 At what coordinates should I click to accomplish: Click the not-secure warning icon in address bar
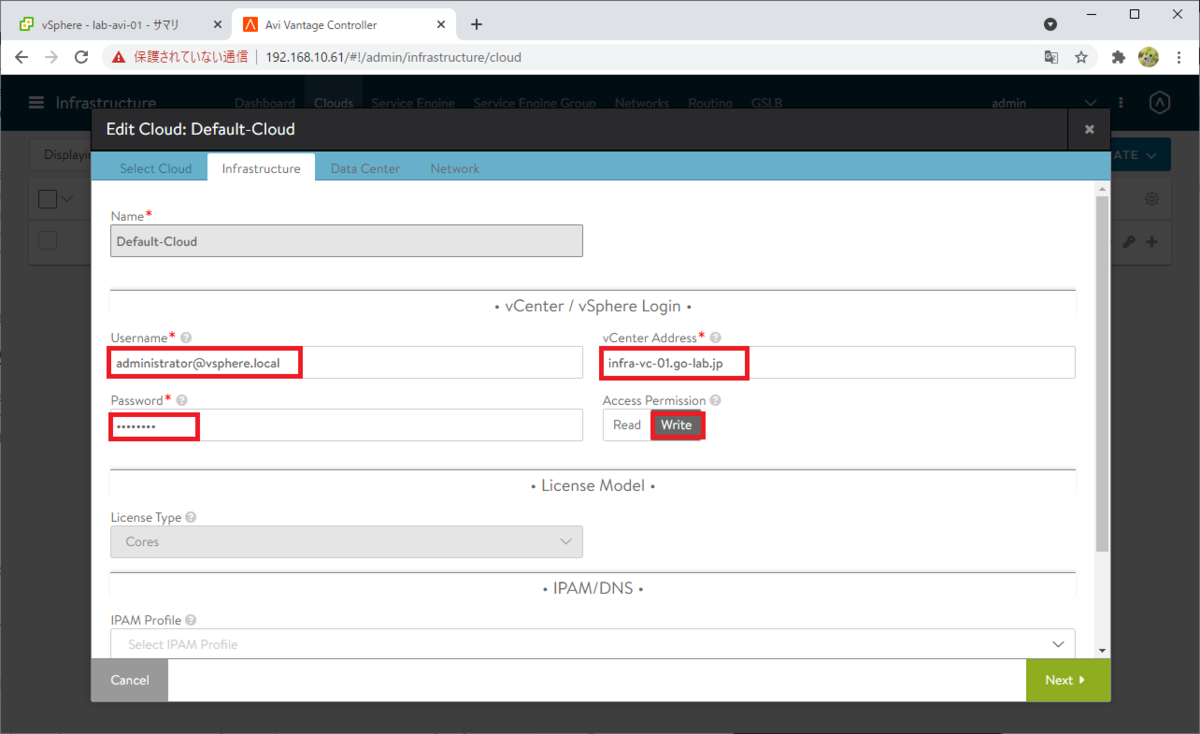click(x=119, y=57)
